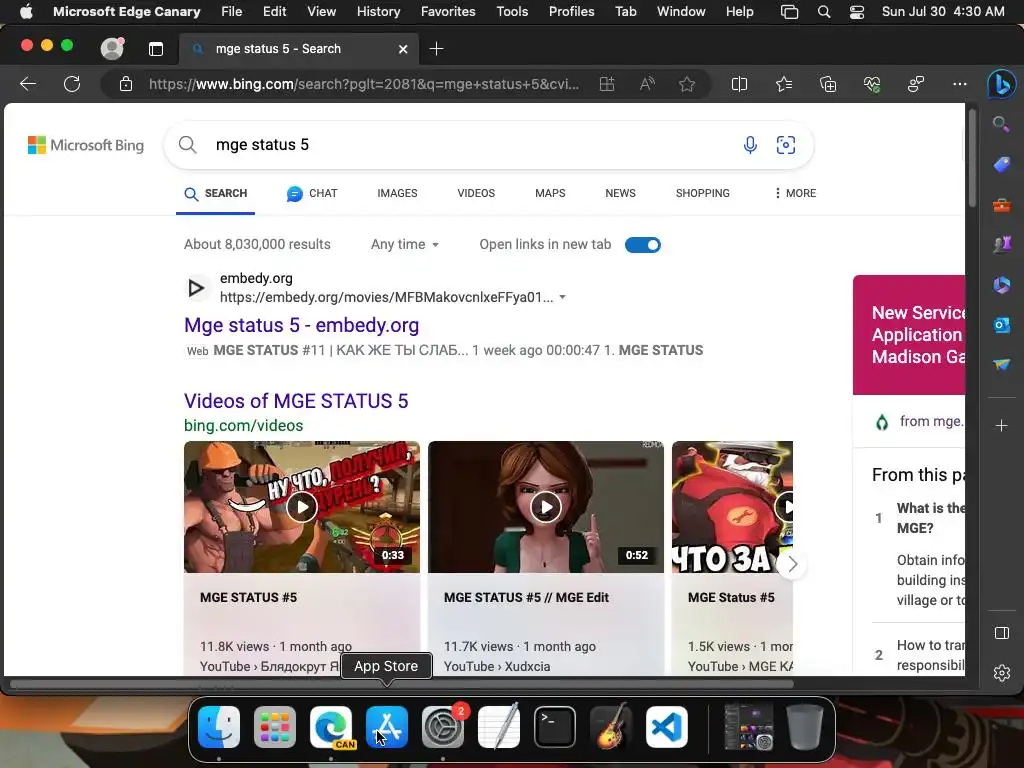This screenshot has height=768, width=1024.
Task: Open the apps grid icon in address bar
Action: click(607, 84)
